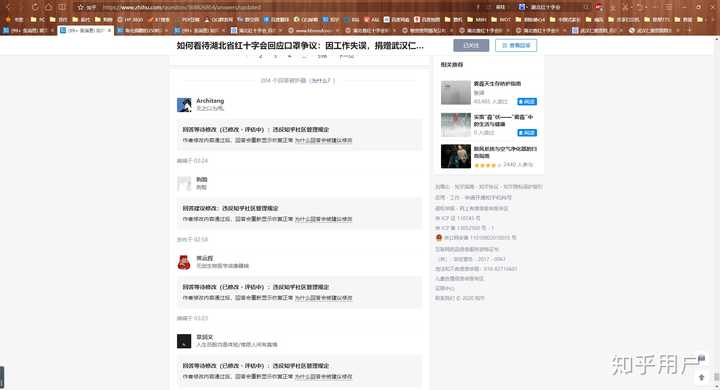This screenshot has height=390, width=720.
Task: Open the MHH bookmarks folder
Action: [477, 19]
